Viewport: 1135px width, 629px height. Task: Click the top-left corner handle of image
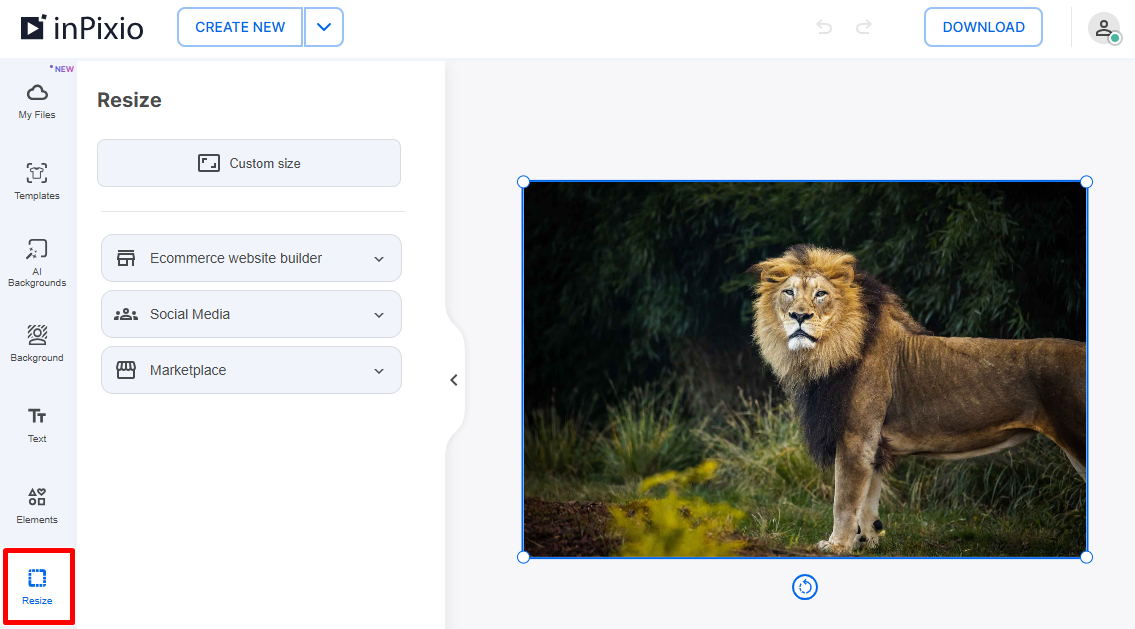pos(523,182)
